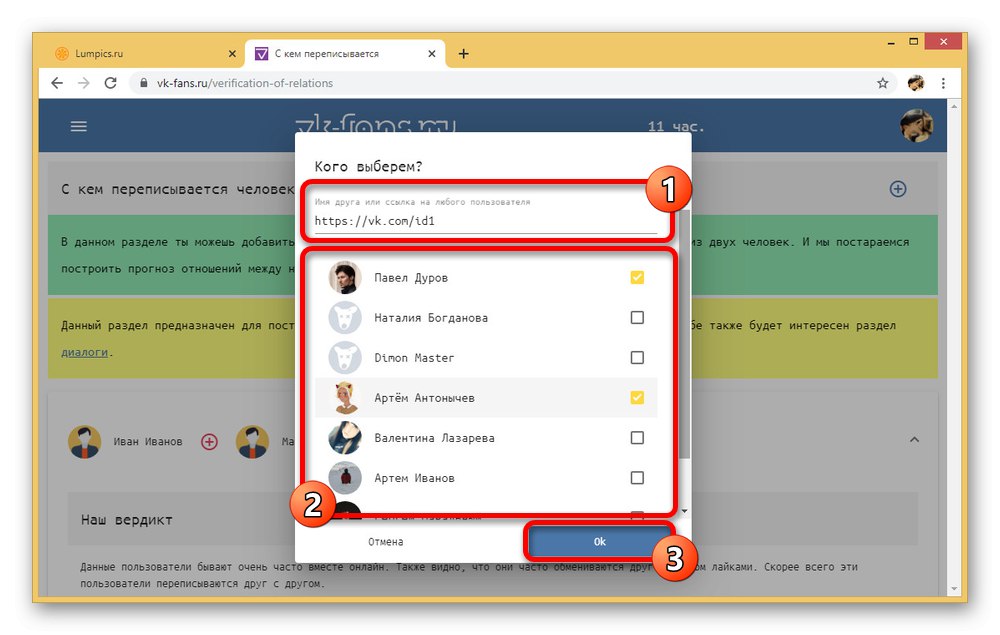The height and width of the screenshot is (635, 1000).
Task: Click the '11 час.' text in header
Action: click(676, 126)
